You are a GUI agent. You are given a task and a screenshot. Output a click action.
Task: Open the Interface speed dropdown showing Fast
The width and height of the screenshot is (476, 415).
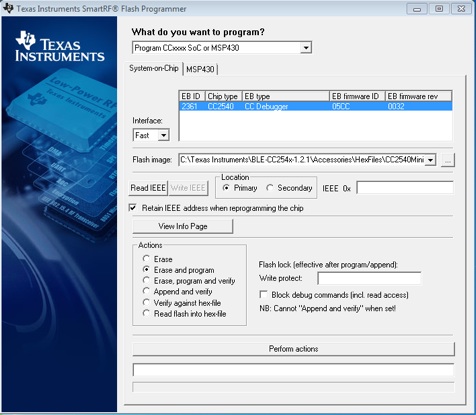tap(163, 135)
